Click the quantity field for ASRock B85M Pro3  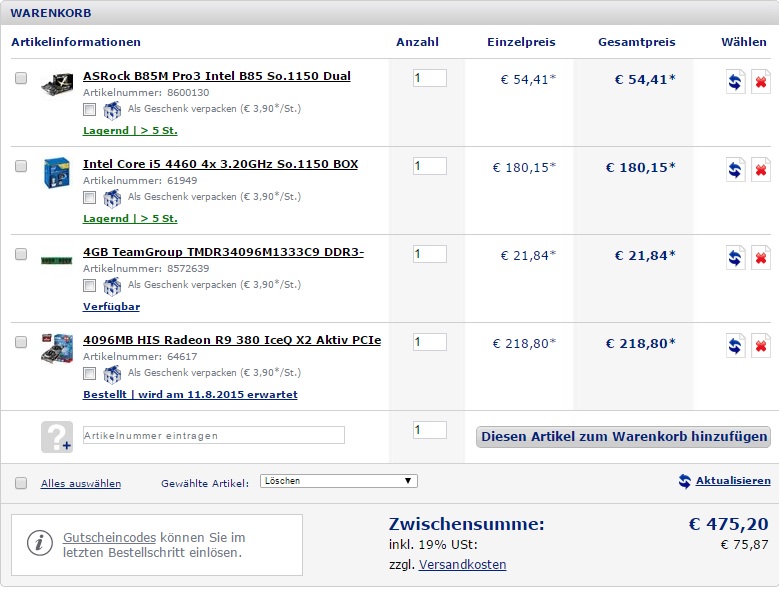click(x=430, y=78)
